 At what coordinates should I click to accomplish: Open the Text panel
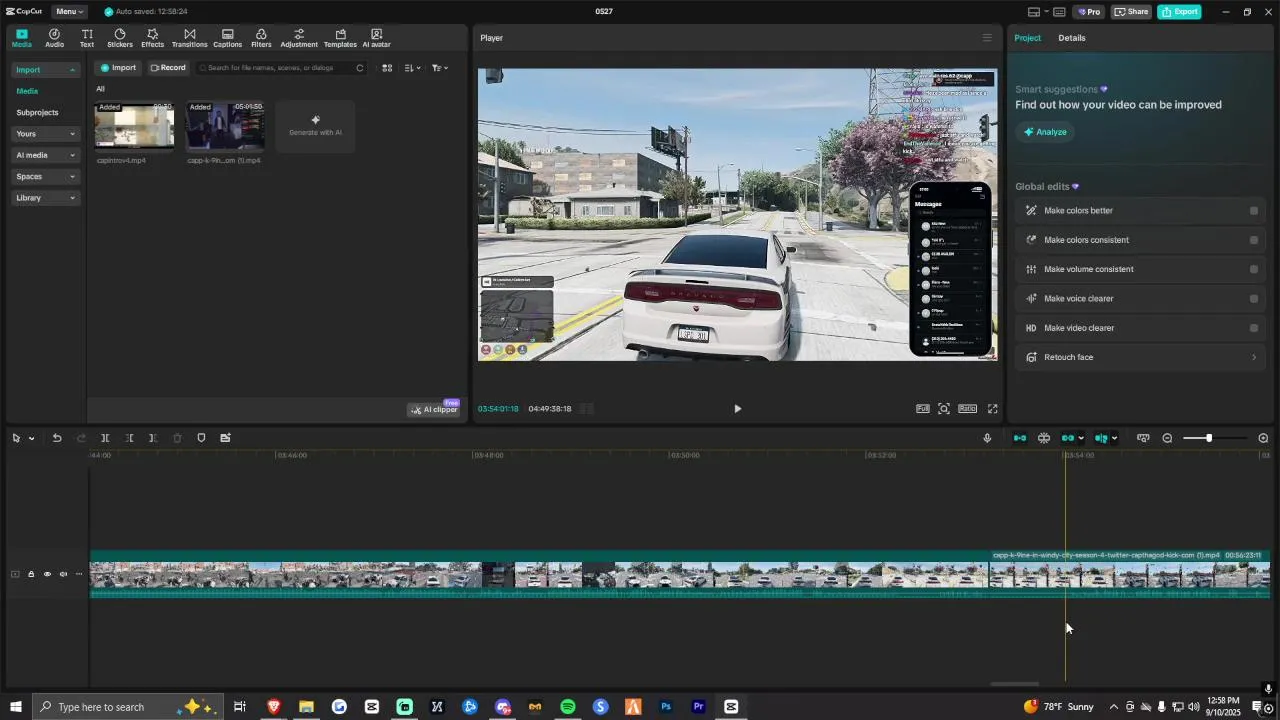click(x=87, y=38)
